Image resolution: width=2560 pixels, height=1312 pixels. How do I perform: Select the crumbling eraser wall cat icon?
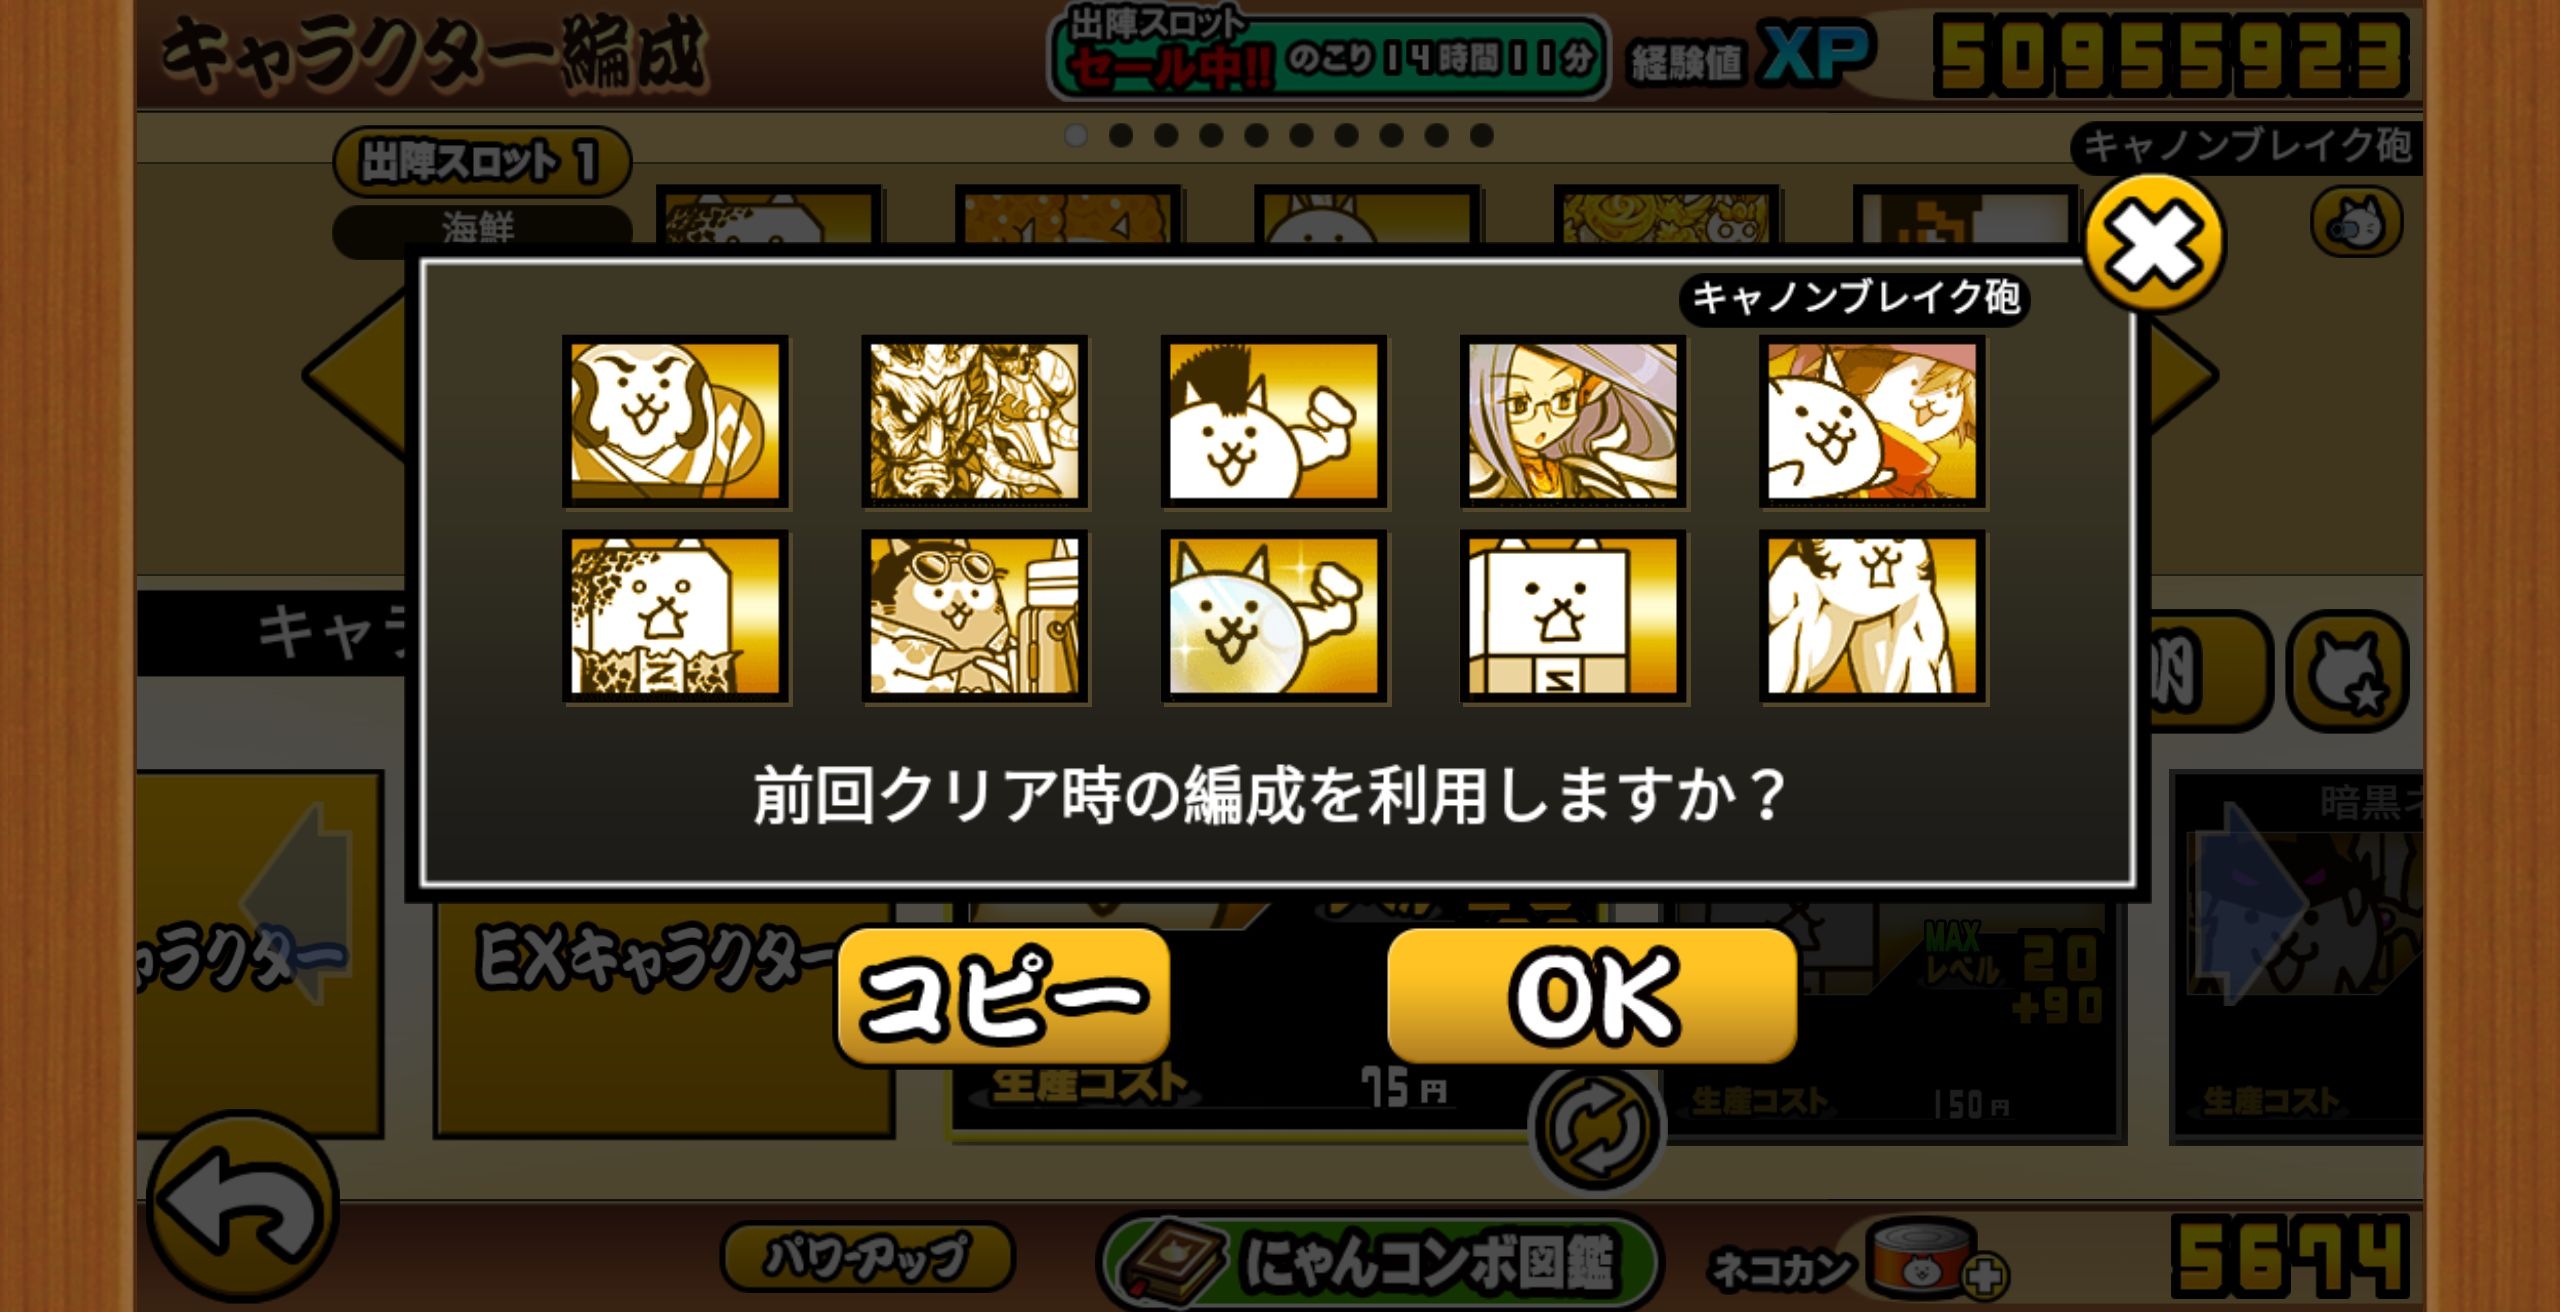(676, 616)
